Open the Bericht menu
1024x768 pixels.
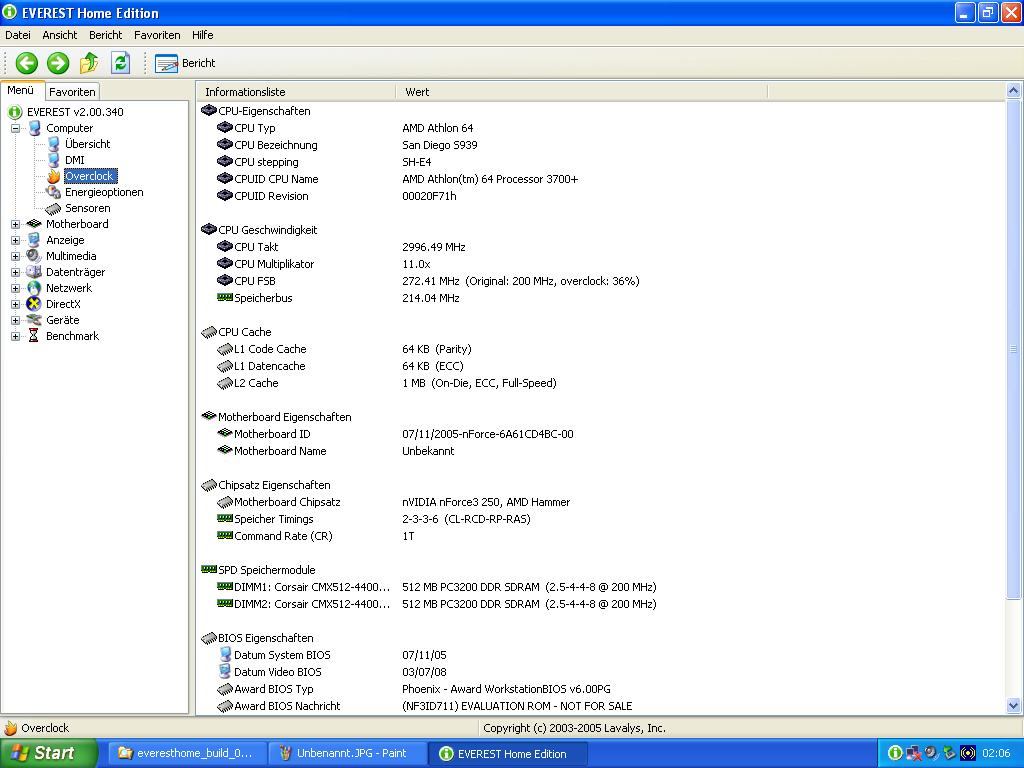(x=106, y=35)
